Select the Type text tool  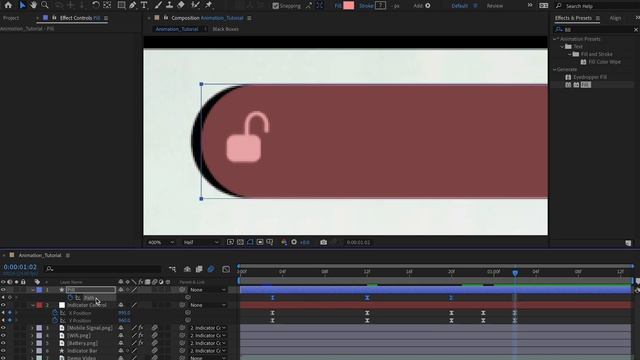[x=144, y=5]
